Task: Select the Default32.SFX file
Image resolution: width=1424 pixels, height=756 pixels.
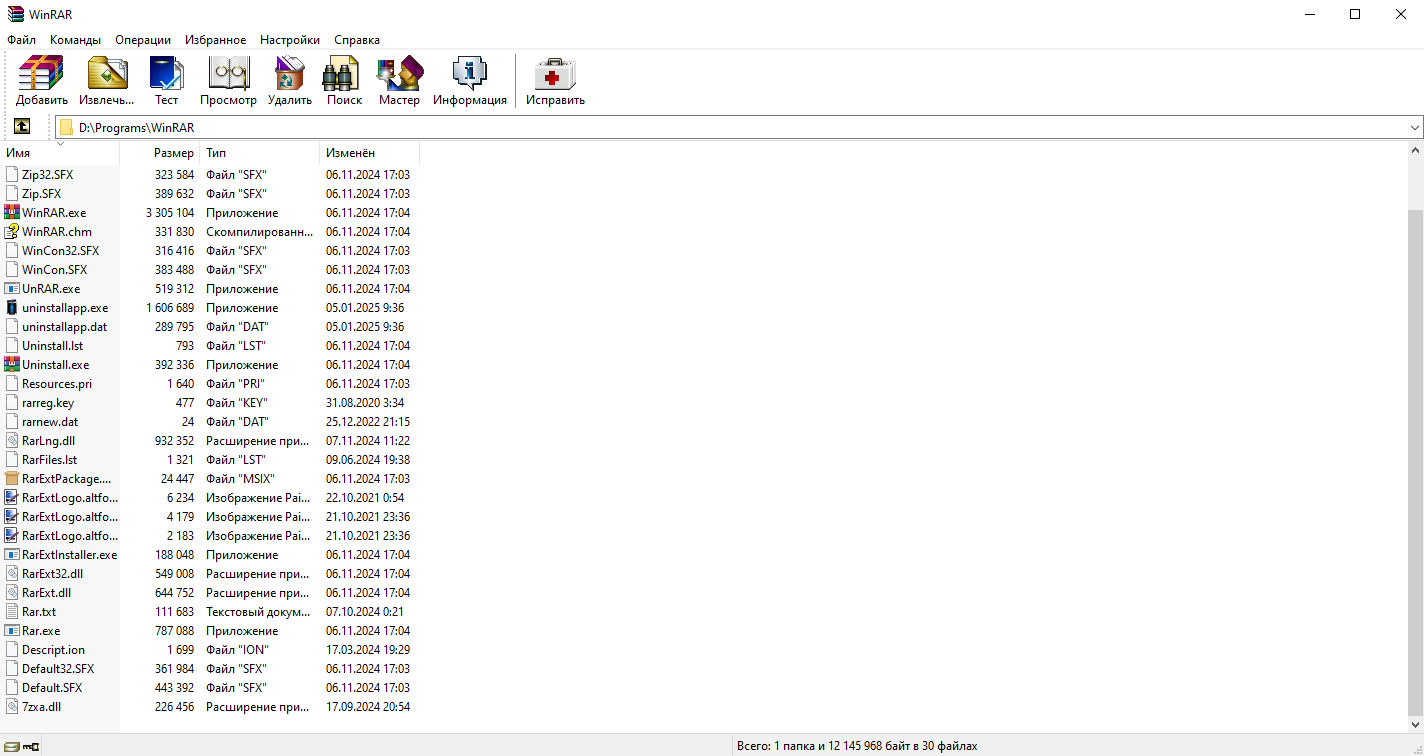Action: (58, 669)
